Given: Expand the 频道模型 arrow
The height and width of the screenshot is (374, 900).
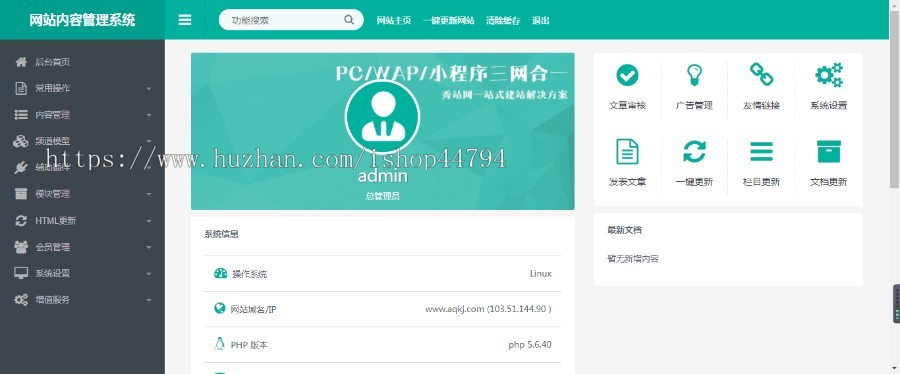Looking at the screenshot, I should coord(149,142).
